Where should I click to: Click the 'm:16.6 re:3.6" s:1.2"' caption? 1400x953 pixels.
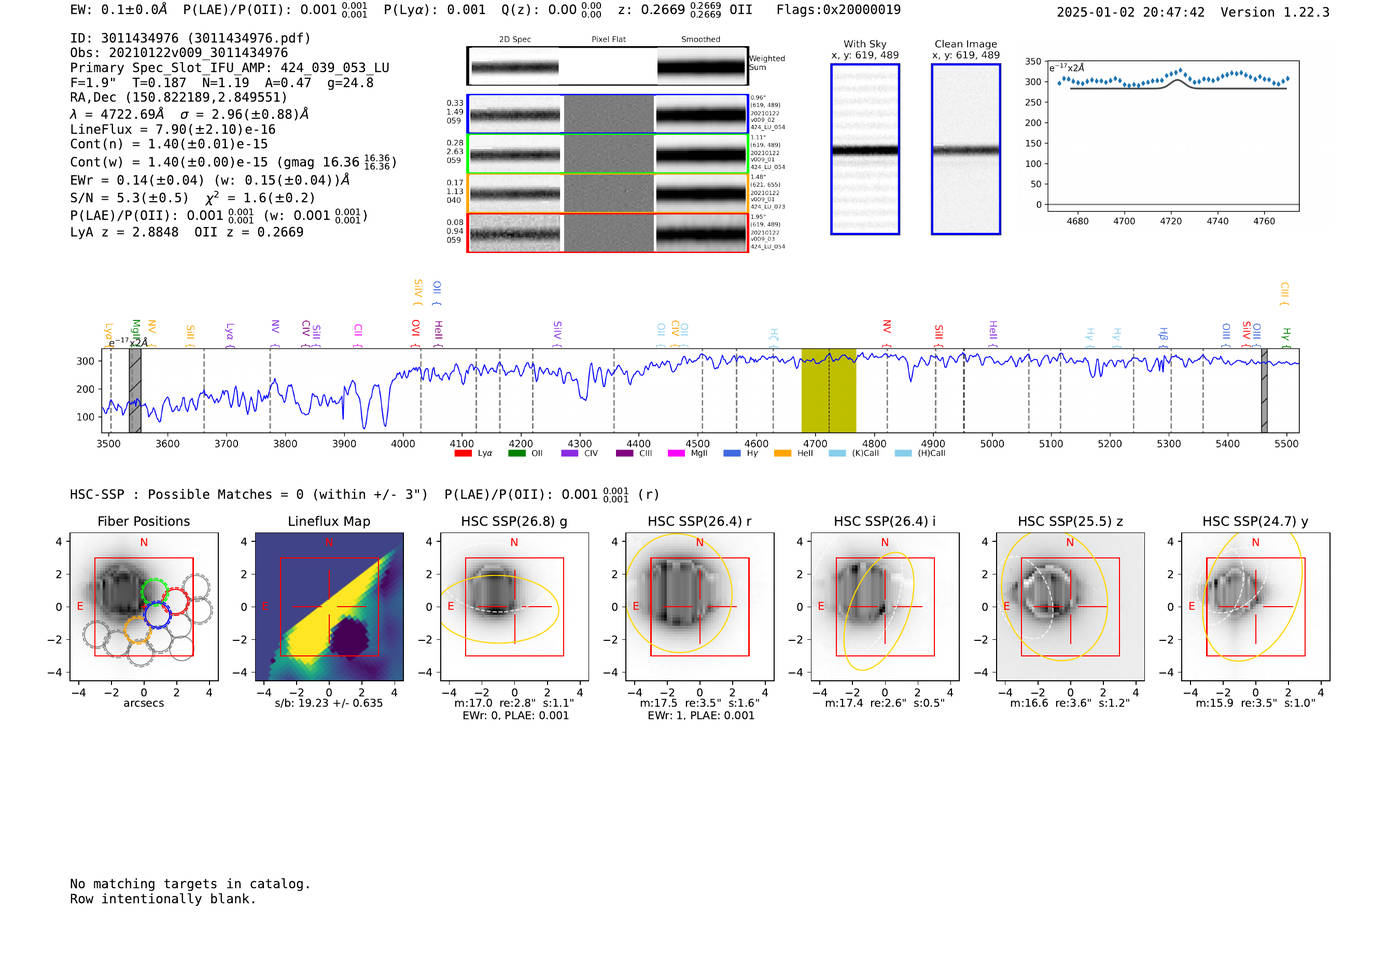(1070, 703)
